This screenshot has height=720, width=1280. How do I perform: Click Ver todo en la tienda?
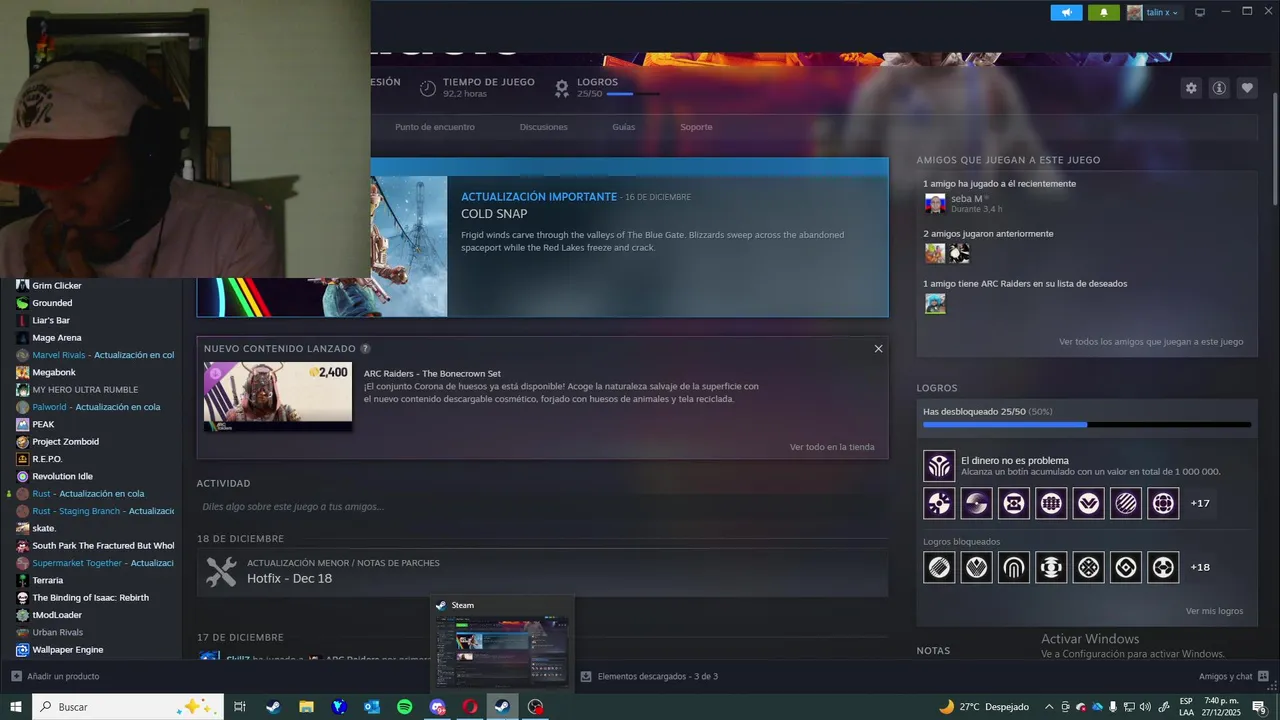(x=832, y=447)
